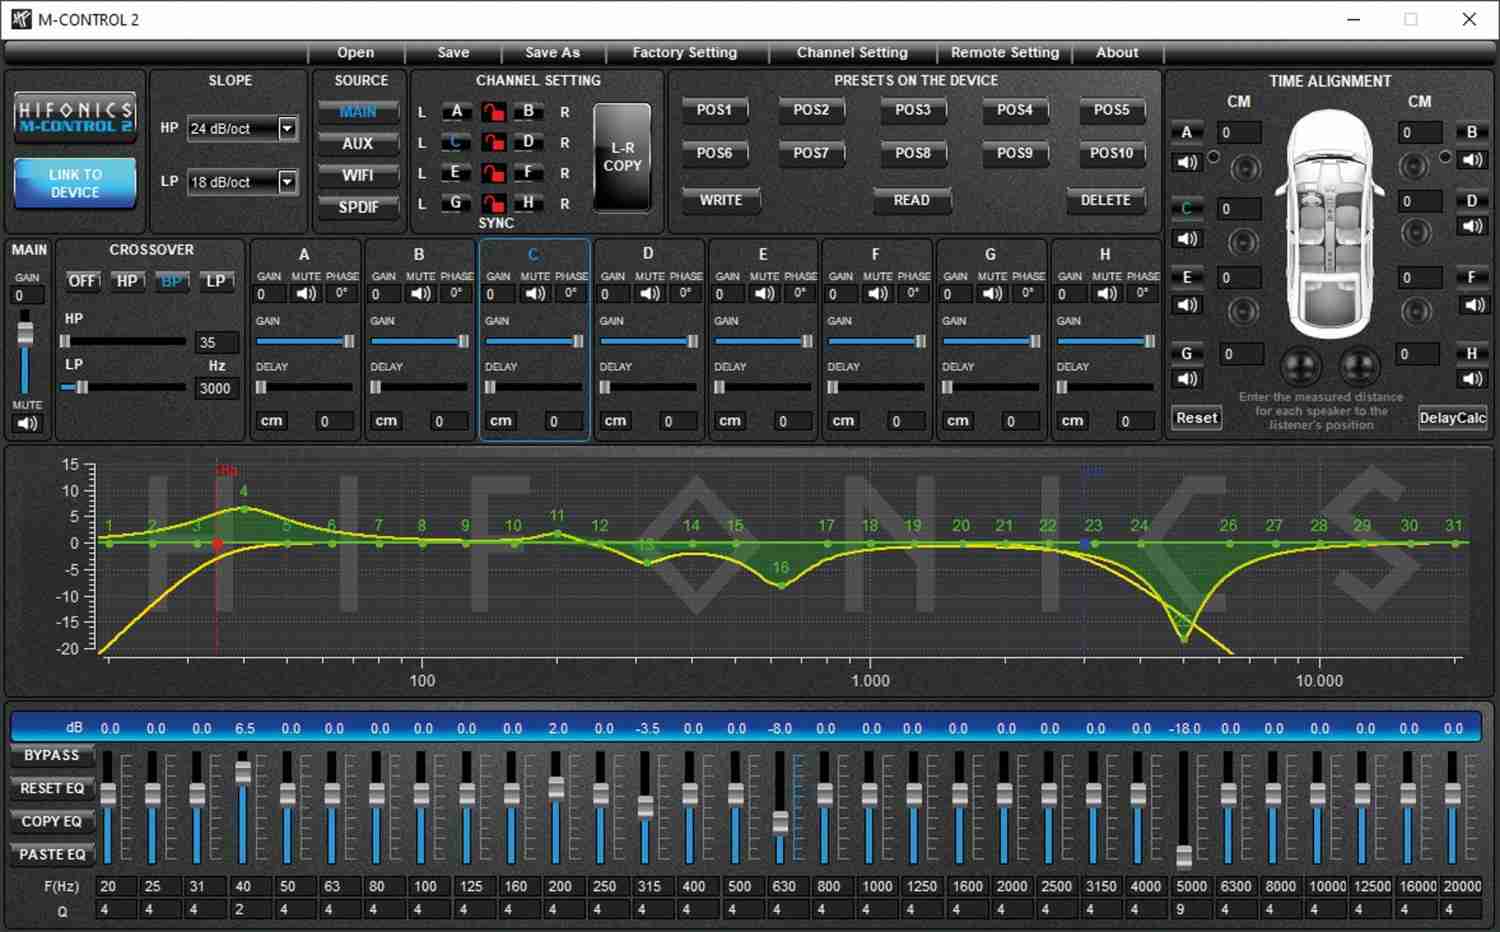The height and width of the screenshot is (932, 1500).
Task: Click the Time Alignment speaker icon under A
Action: pos(1187,162)
